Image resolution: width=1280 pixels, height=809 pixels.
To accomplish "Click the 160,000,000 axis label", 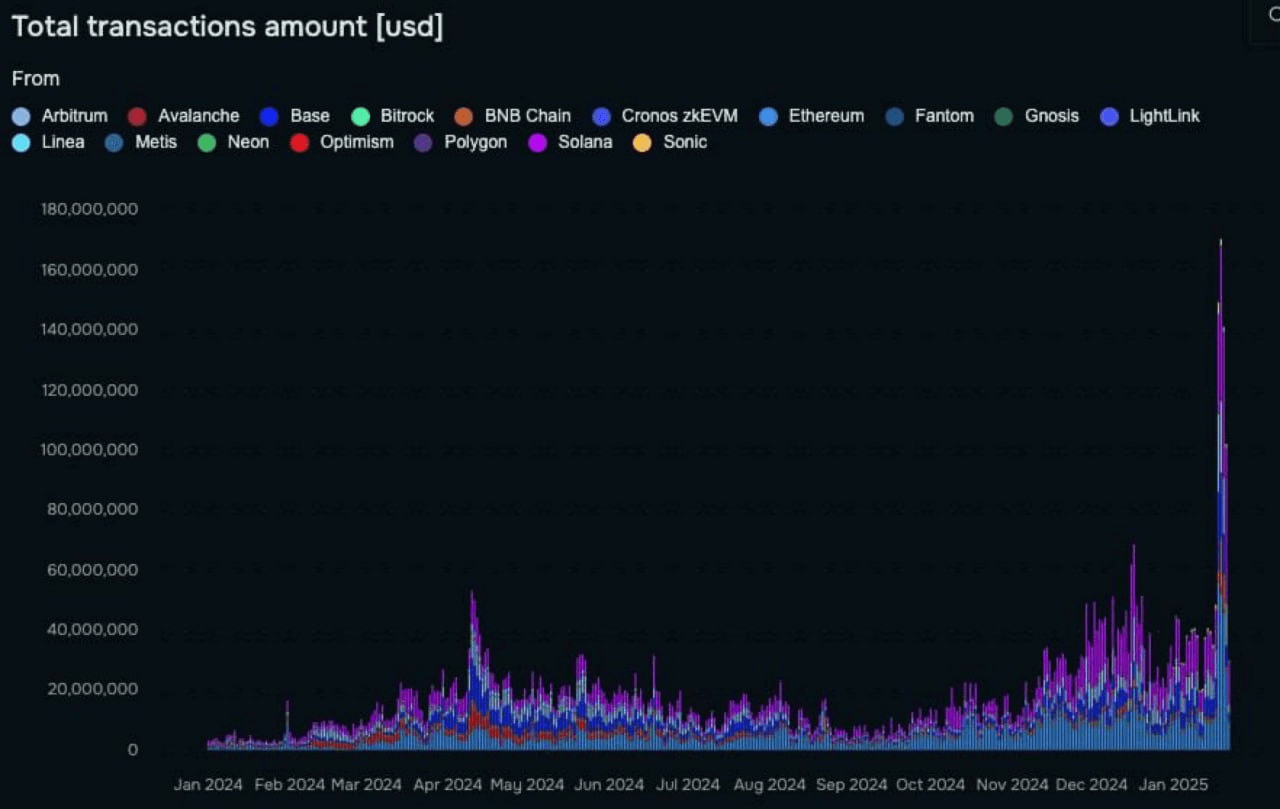I will click(89, 269).
